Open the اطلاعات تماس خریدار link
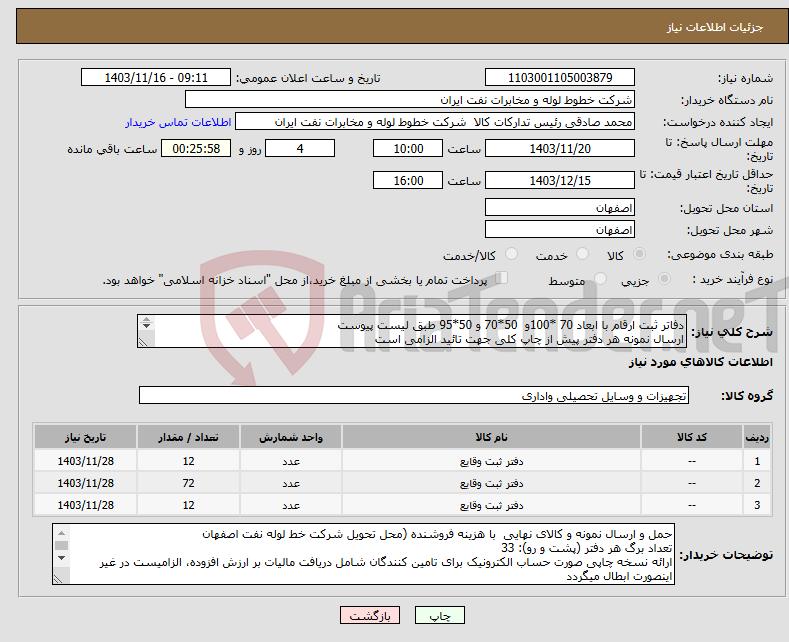Image resolution: width=789 pixels, height=642 pixels. pos(178,122)
